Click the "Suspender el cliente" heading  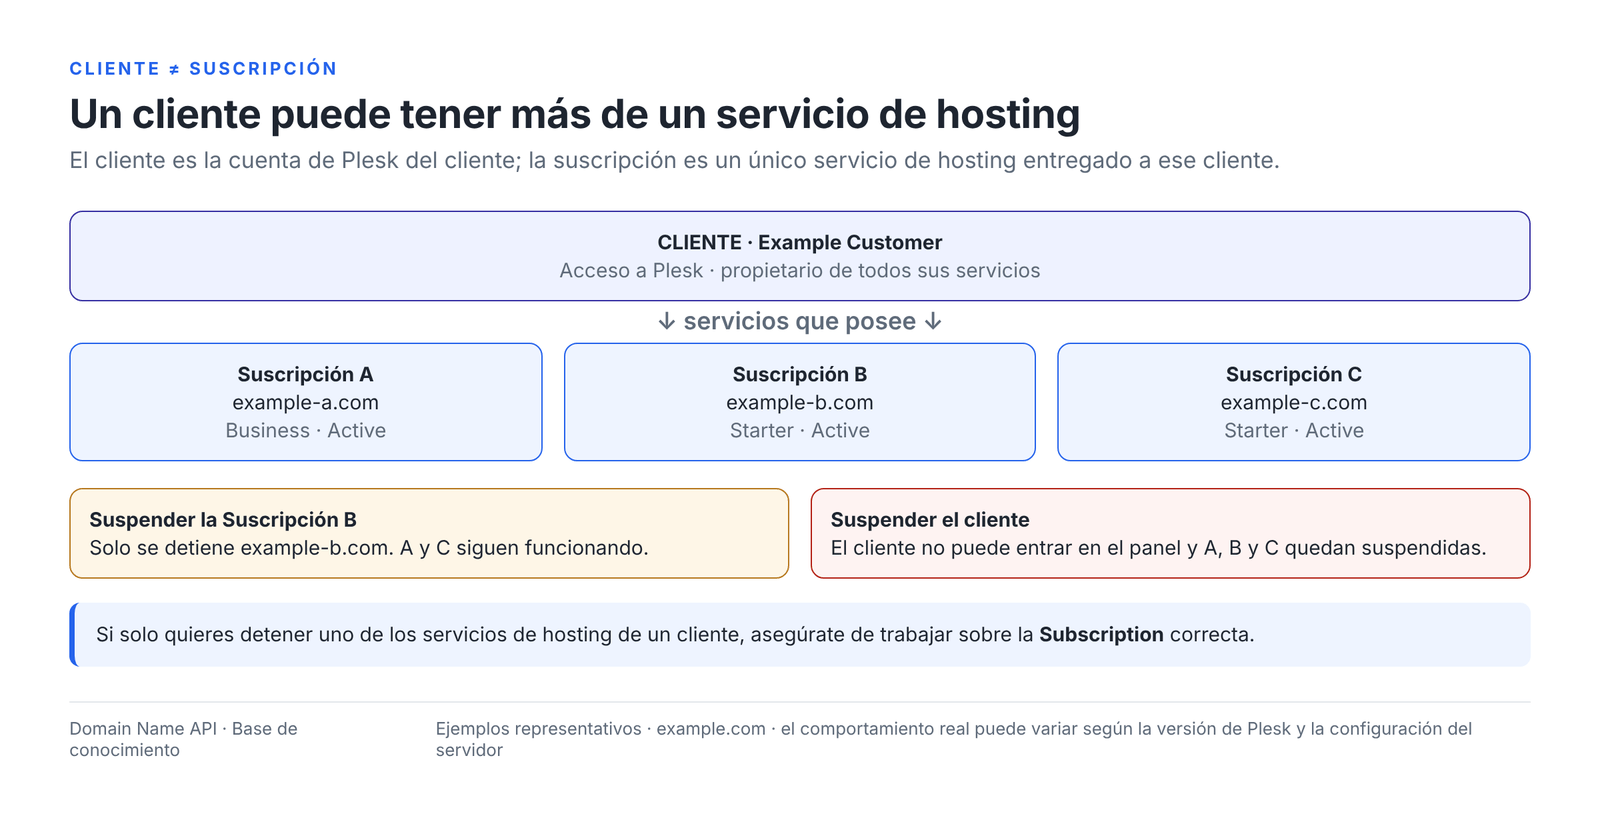(930, 519)
